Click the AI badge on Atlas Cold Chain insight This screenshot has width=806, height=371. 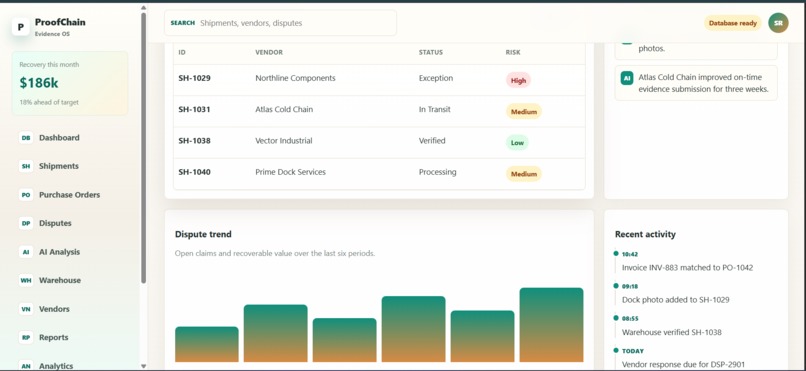click(627, 78)
